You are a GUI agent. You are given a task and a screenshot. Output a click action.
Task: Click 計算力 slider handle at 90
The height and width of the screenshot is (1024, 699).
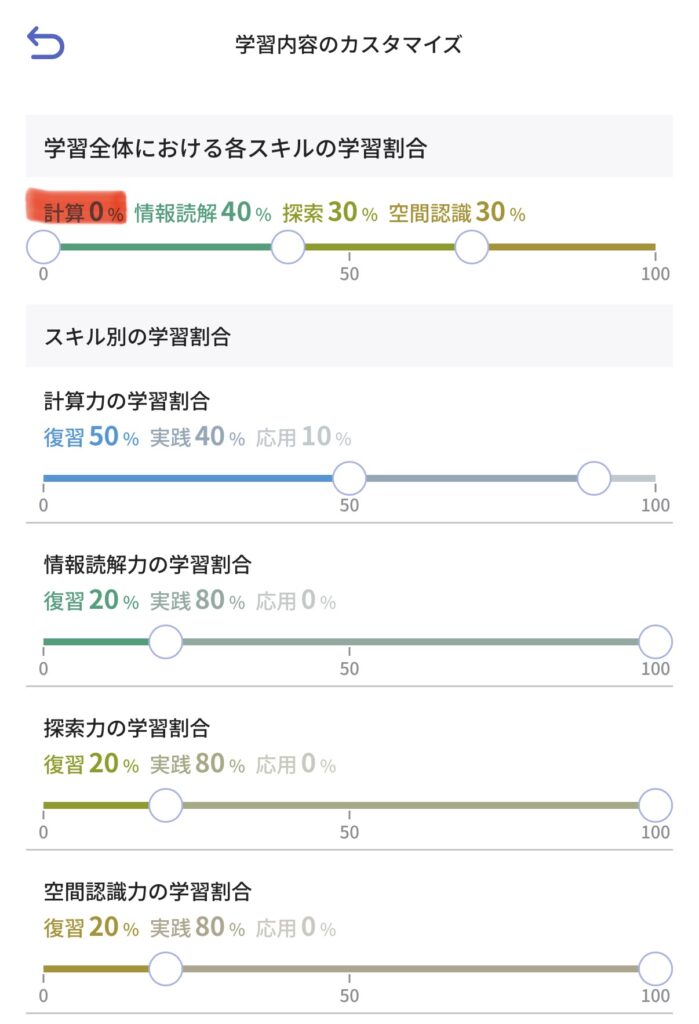click(x=594, y=478)
